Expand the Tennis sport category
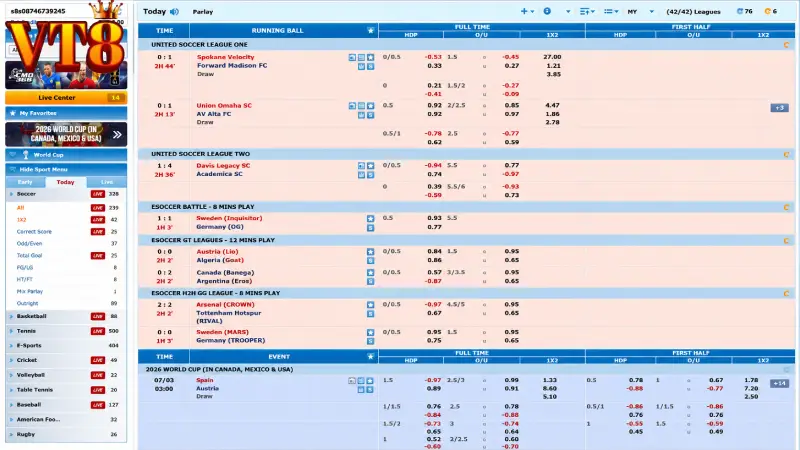Image resolution: width=800 pixels, height=450 pixels. coord(66,331)
